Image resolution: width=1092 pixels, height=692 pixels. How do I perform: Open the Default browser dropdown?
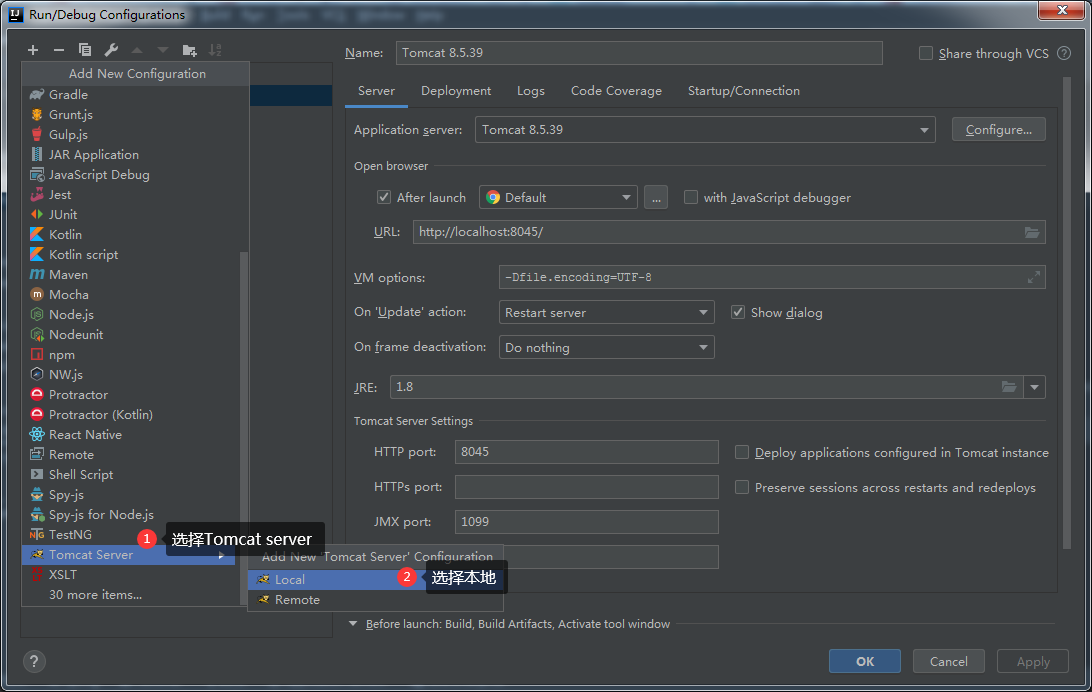[559, 197]
